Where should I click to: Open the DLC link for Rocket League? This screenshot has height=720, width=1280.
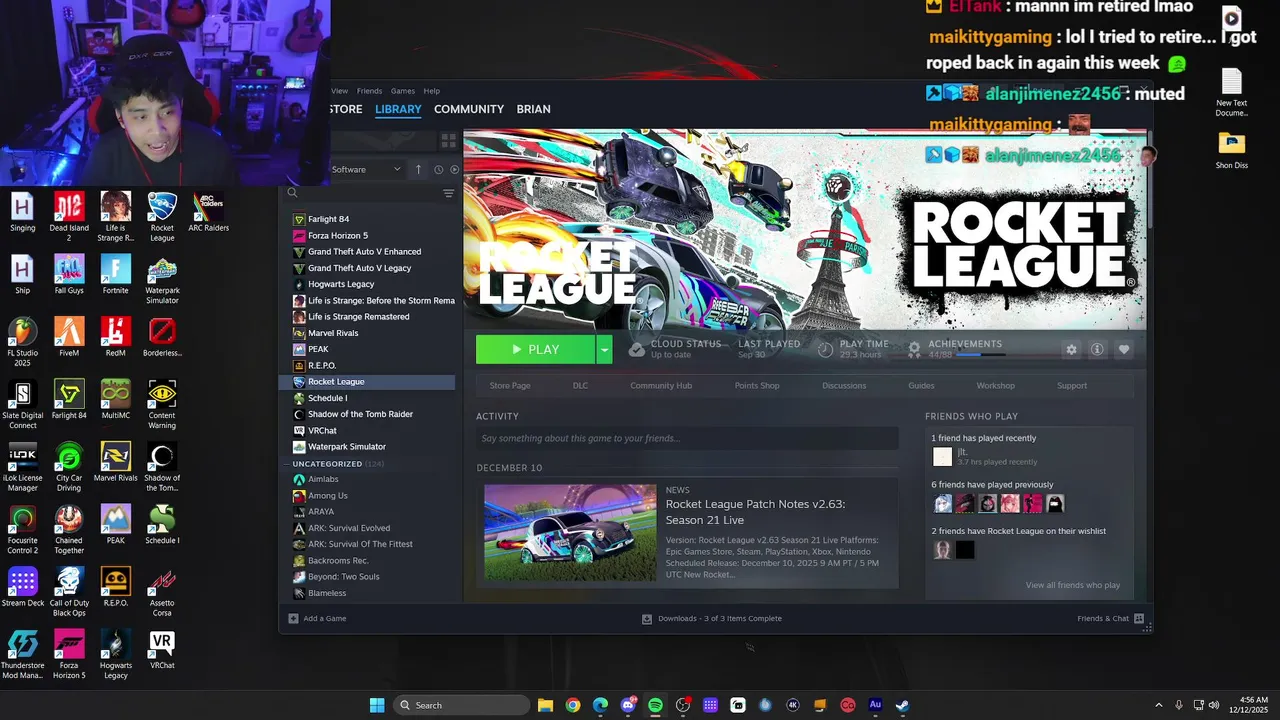coord(580,385)
